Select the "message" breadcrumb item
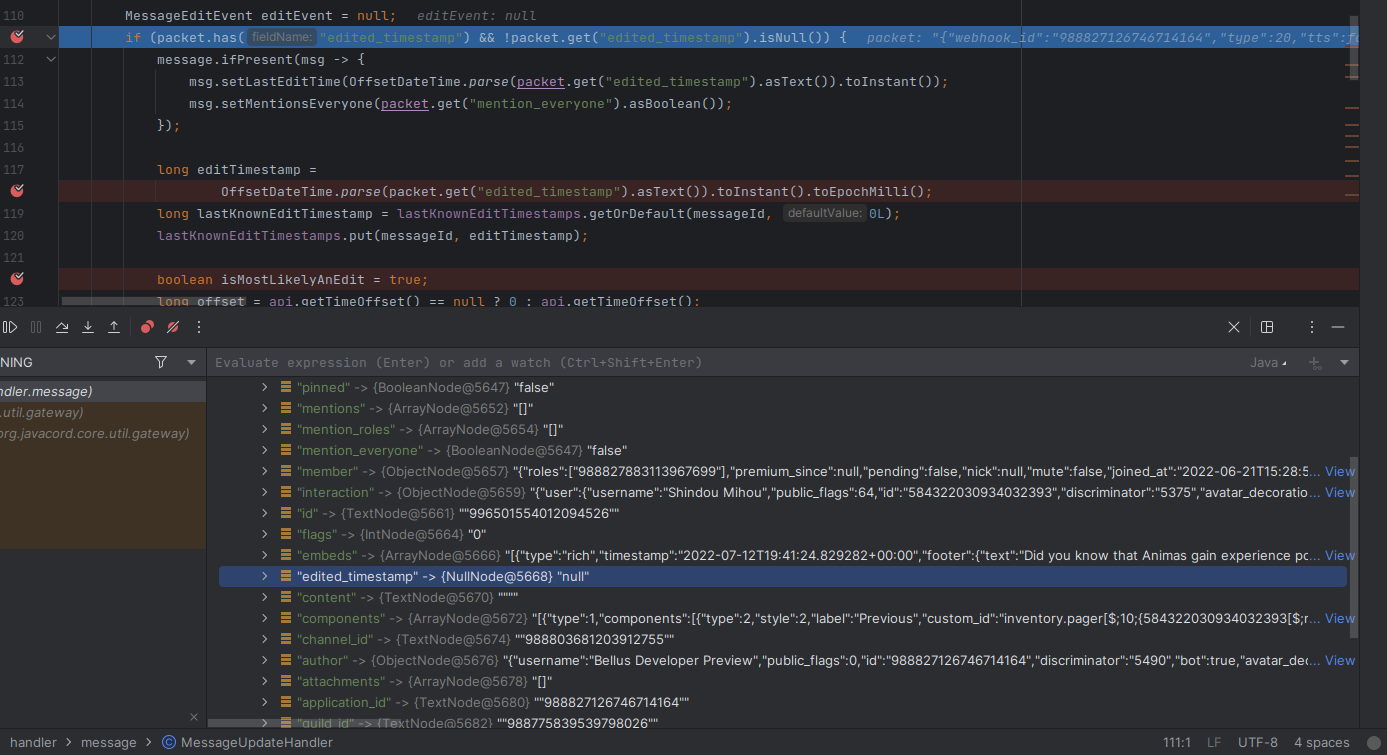 click(109, 742)
